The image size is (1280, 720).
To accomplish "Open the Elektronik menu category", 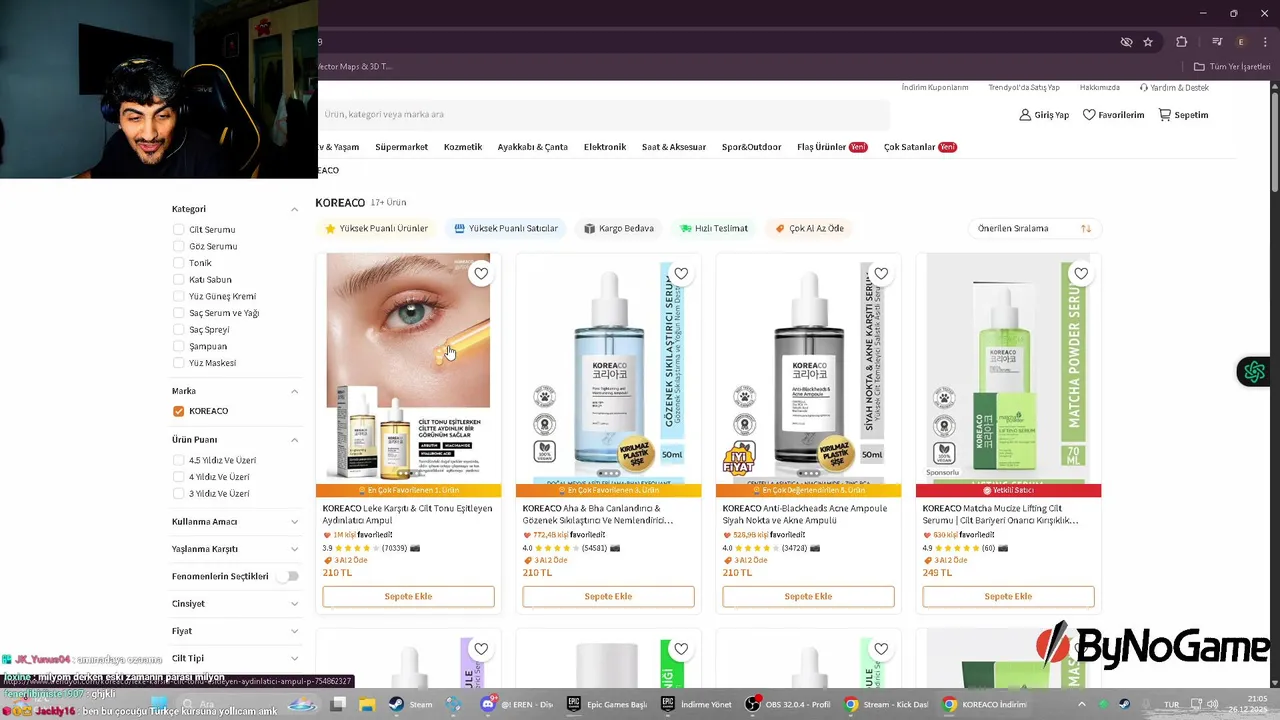I will (x=605, y=147).
